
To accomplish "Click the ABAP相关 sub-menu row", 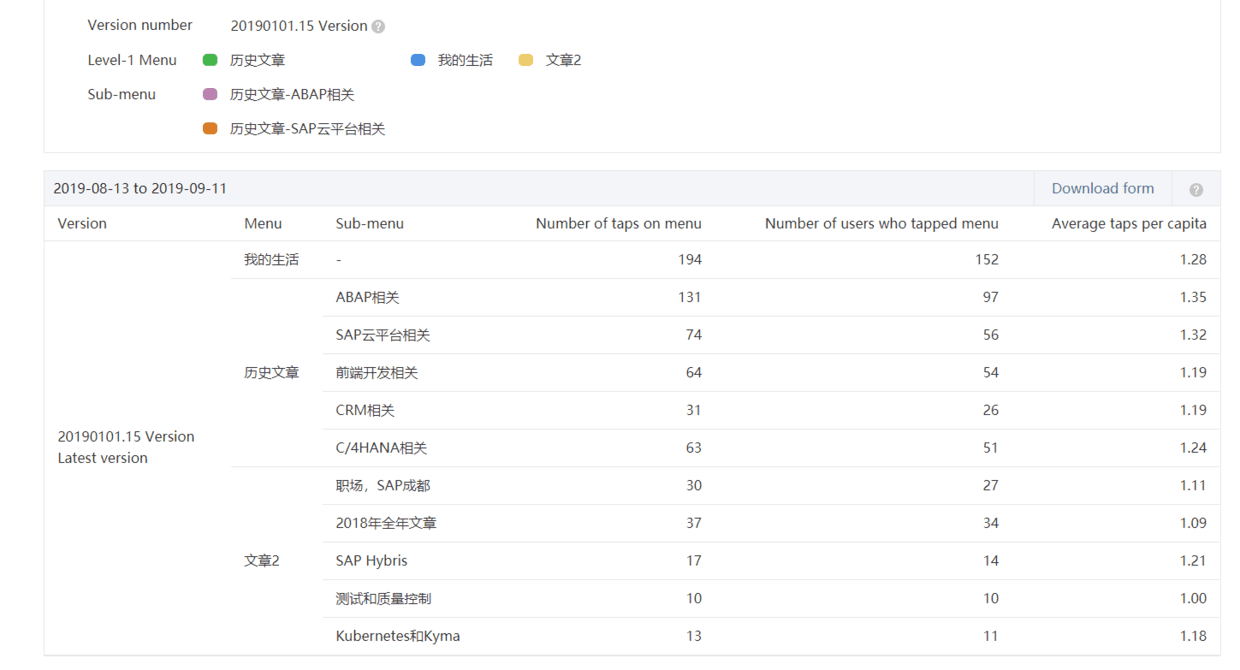I will [771, 297].
